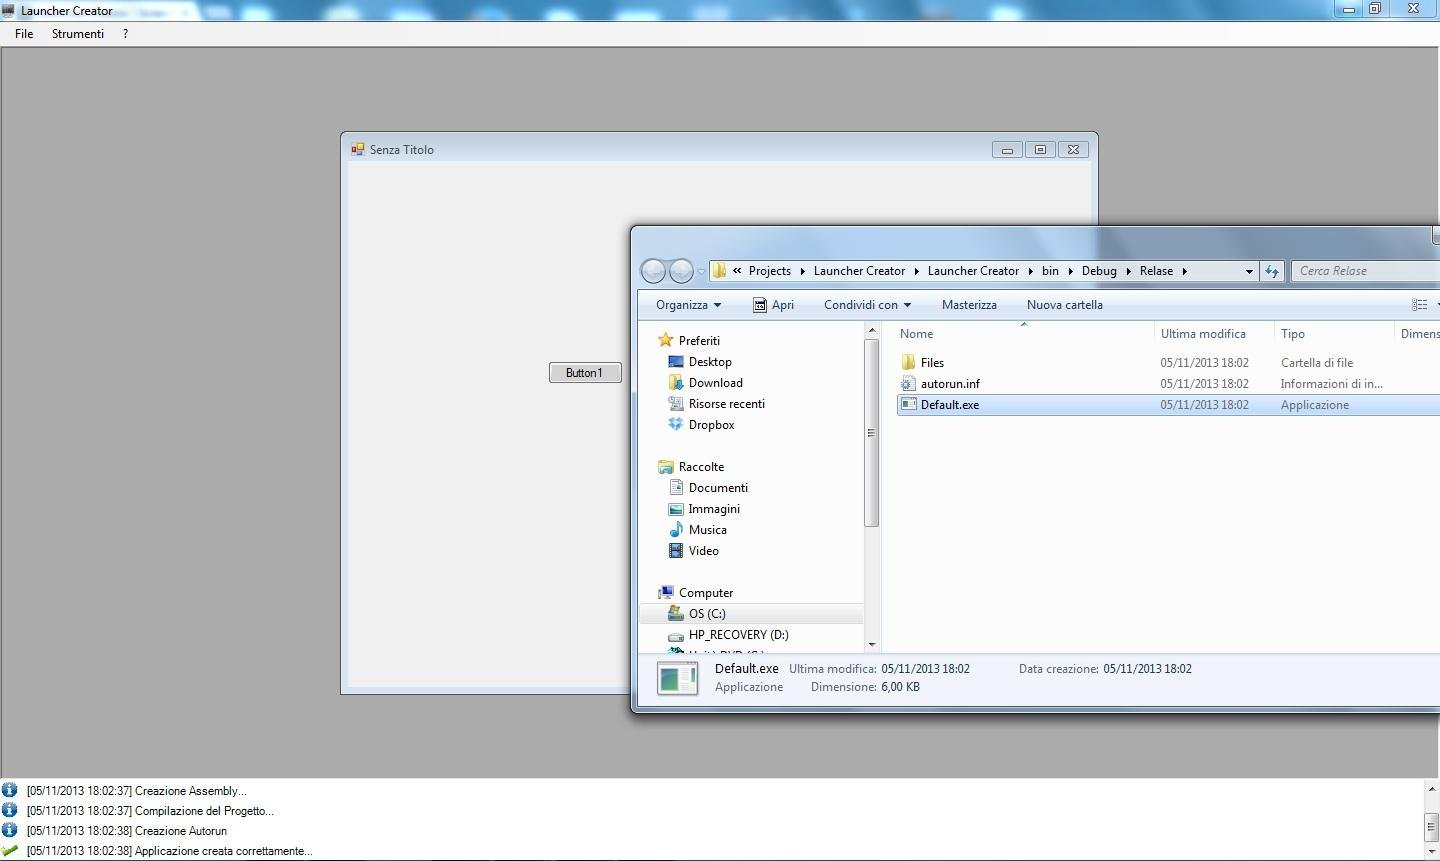
Task: Open recent locations arrow next to navigation buttons
Action: tap(701, 271)
